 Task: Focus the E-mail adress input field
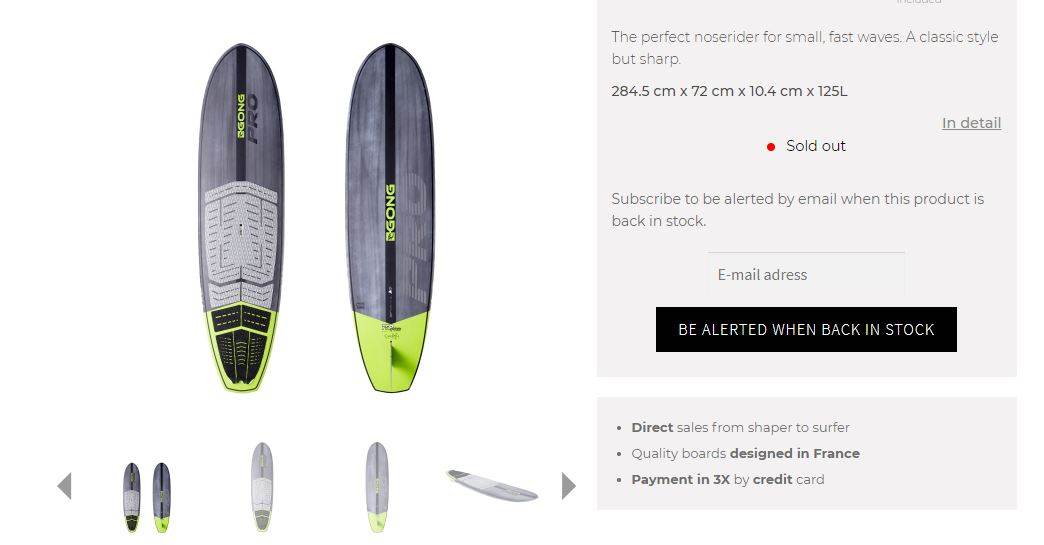(806, 275)
